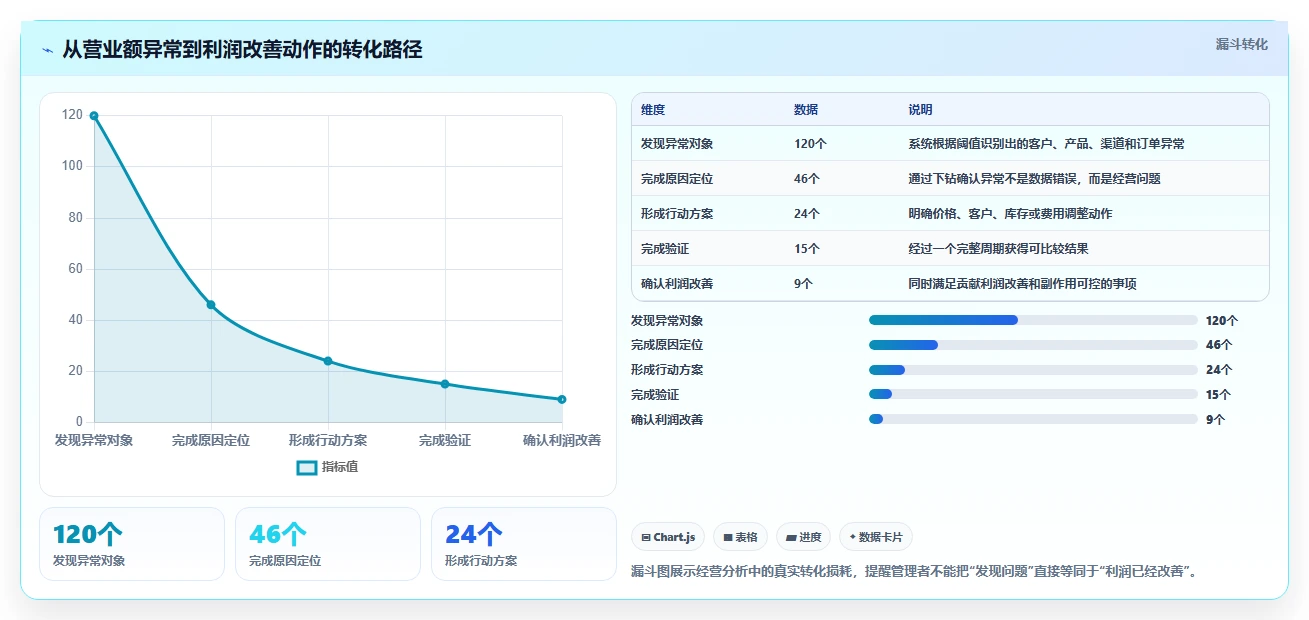
Task: Click progress label 发现异常对象
Action: click(667, 321)
